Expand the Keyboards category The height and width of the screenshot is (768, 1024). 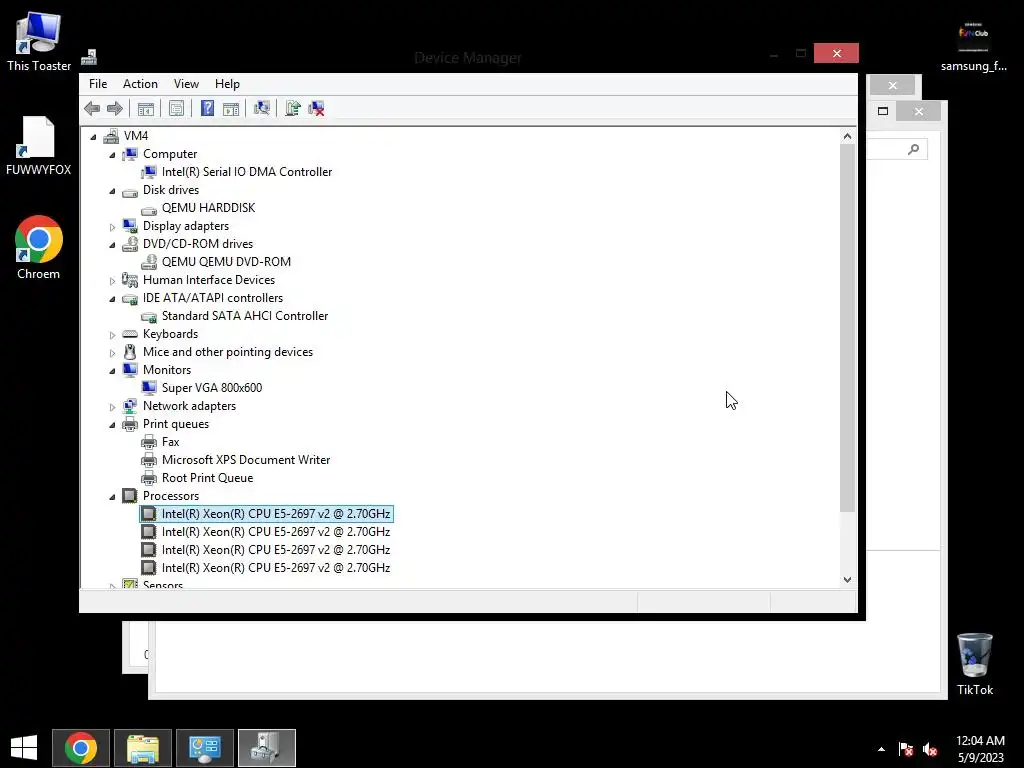tap(112, 335)
